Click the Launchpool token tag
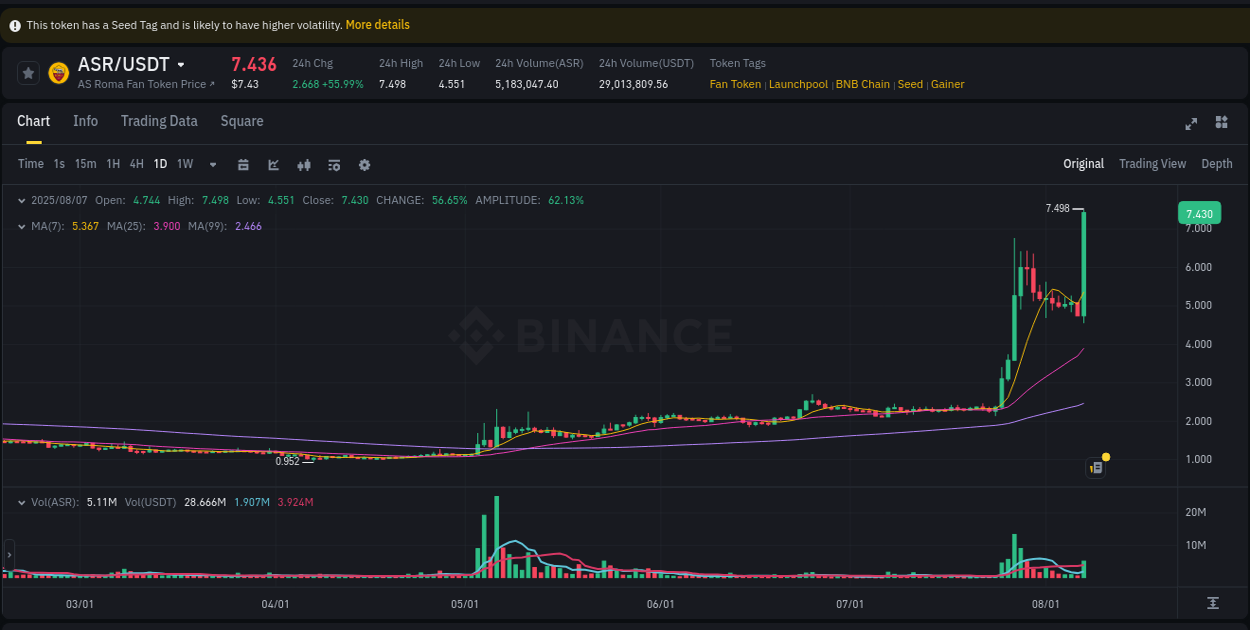Viewport: 1250px width, 630px height. (798, 84)
